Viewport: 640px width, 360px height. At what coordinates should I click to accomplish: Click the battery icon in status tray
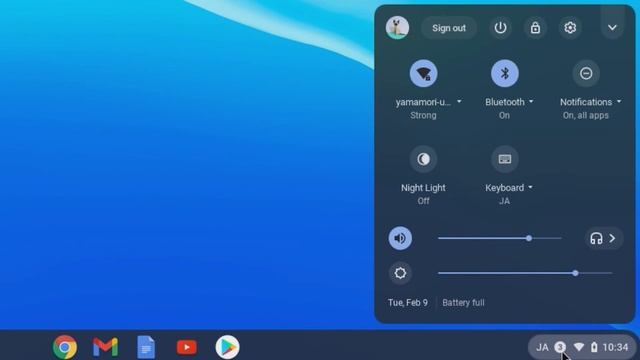click(594, 347)
